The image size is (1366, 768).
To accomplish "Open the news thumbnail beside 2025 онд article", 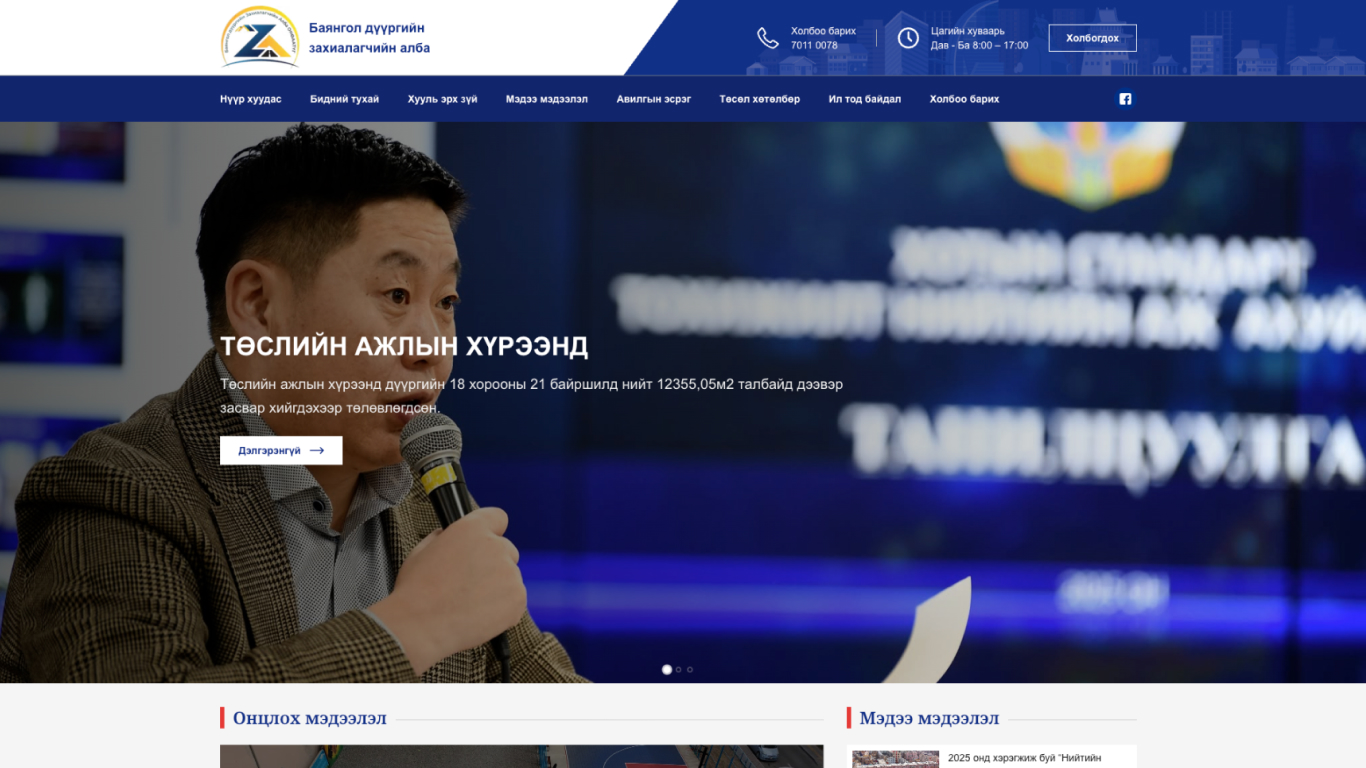I will point(895,759).
